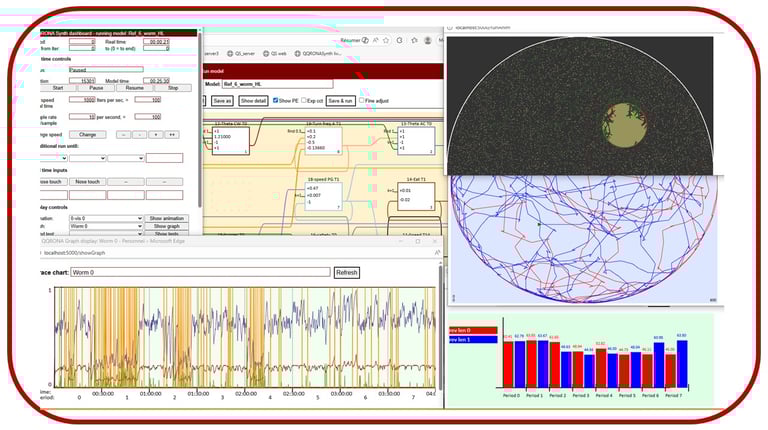This screenshot has width=768, height=430.
Task: Open the browser profile avatar icon
Action: click(x=429, y=40)
